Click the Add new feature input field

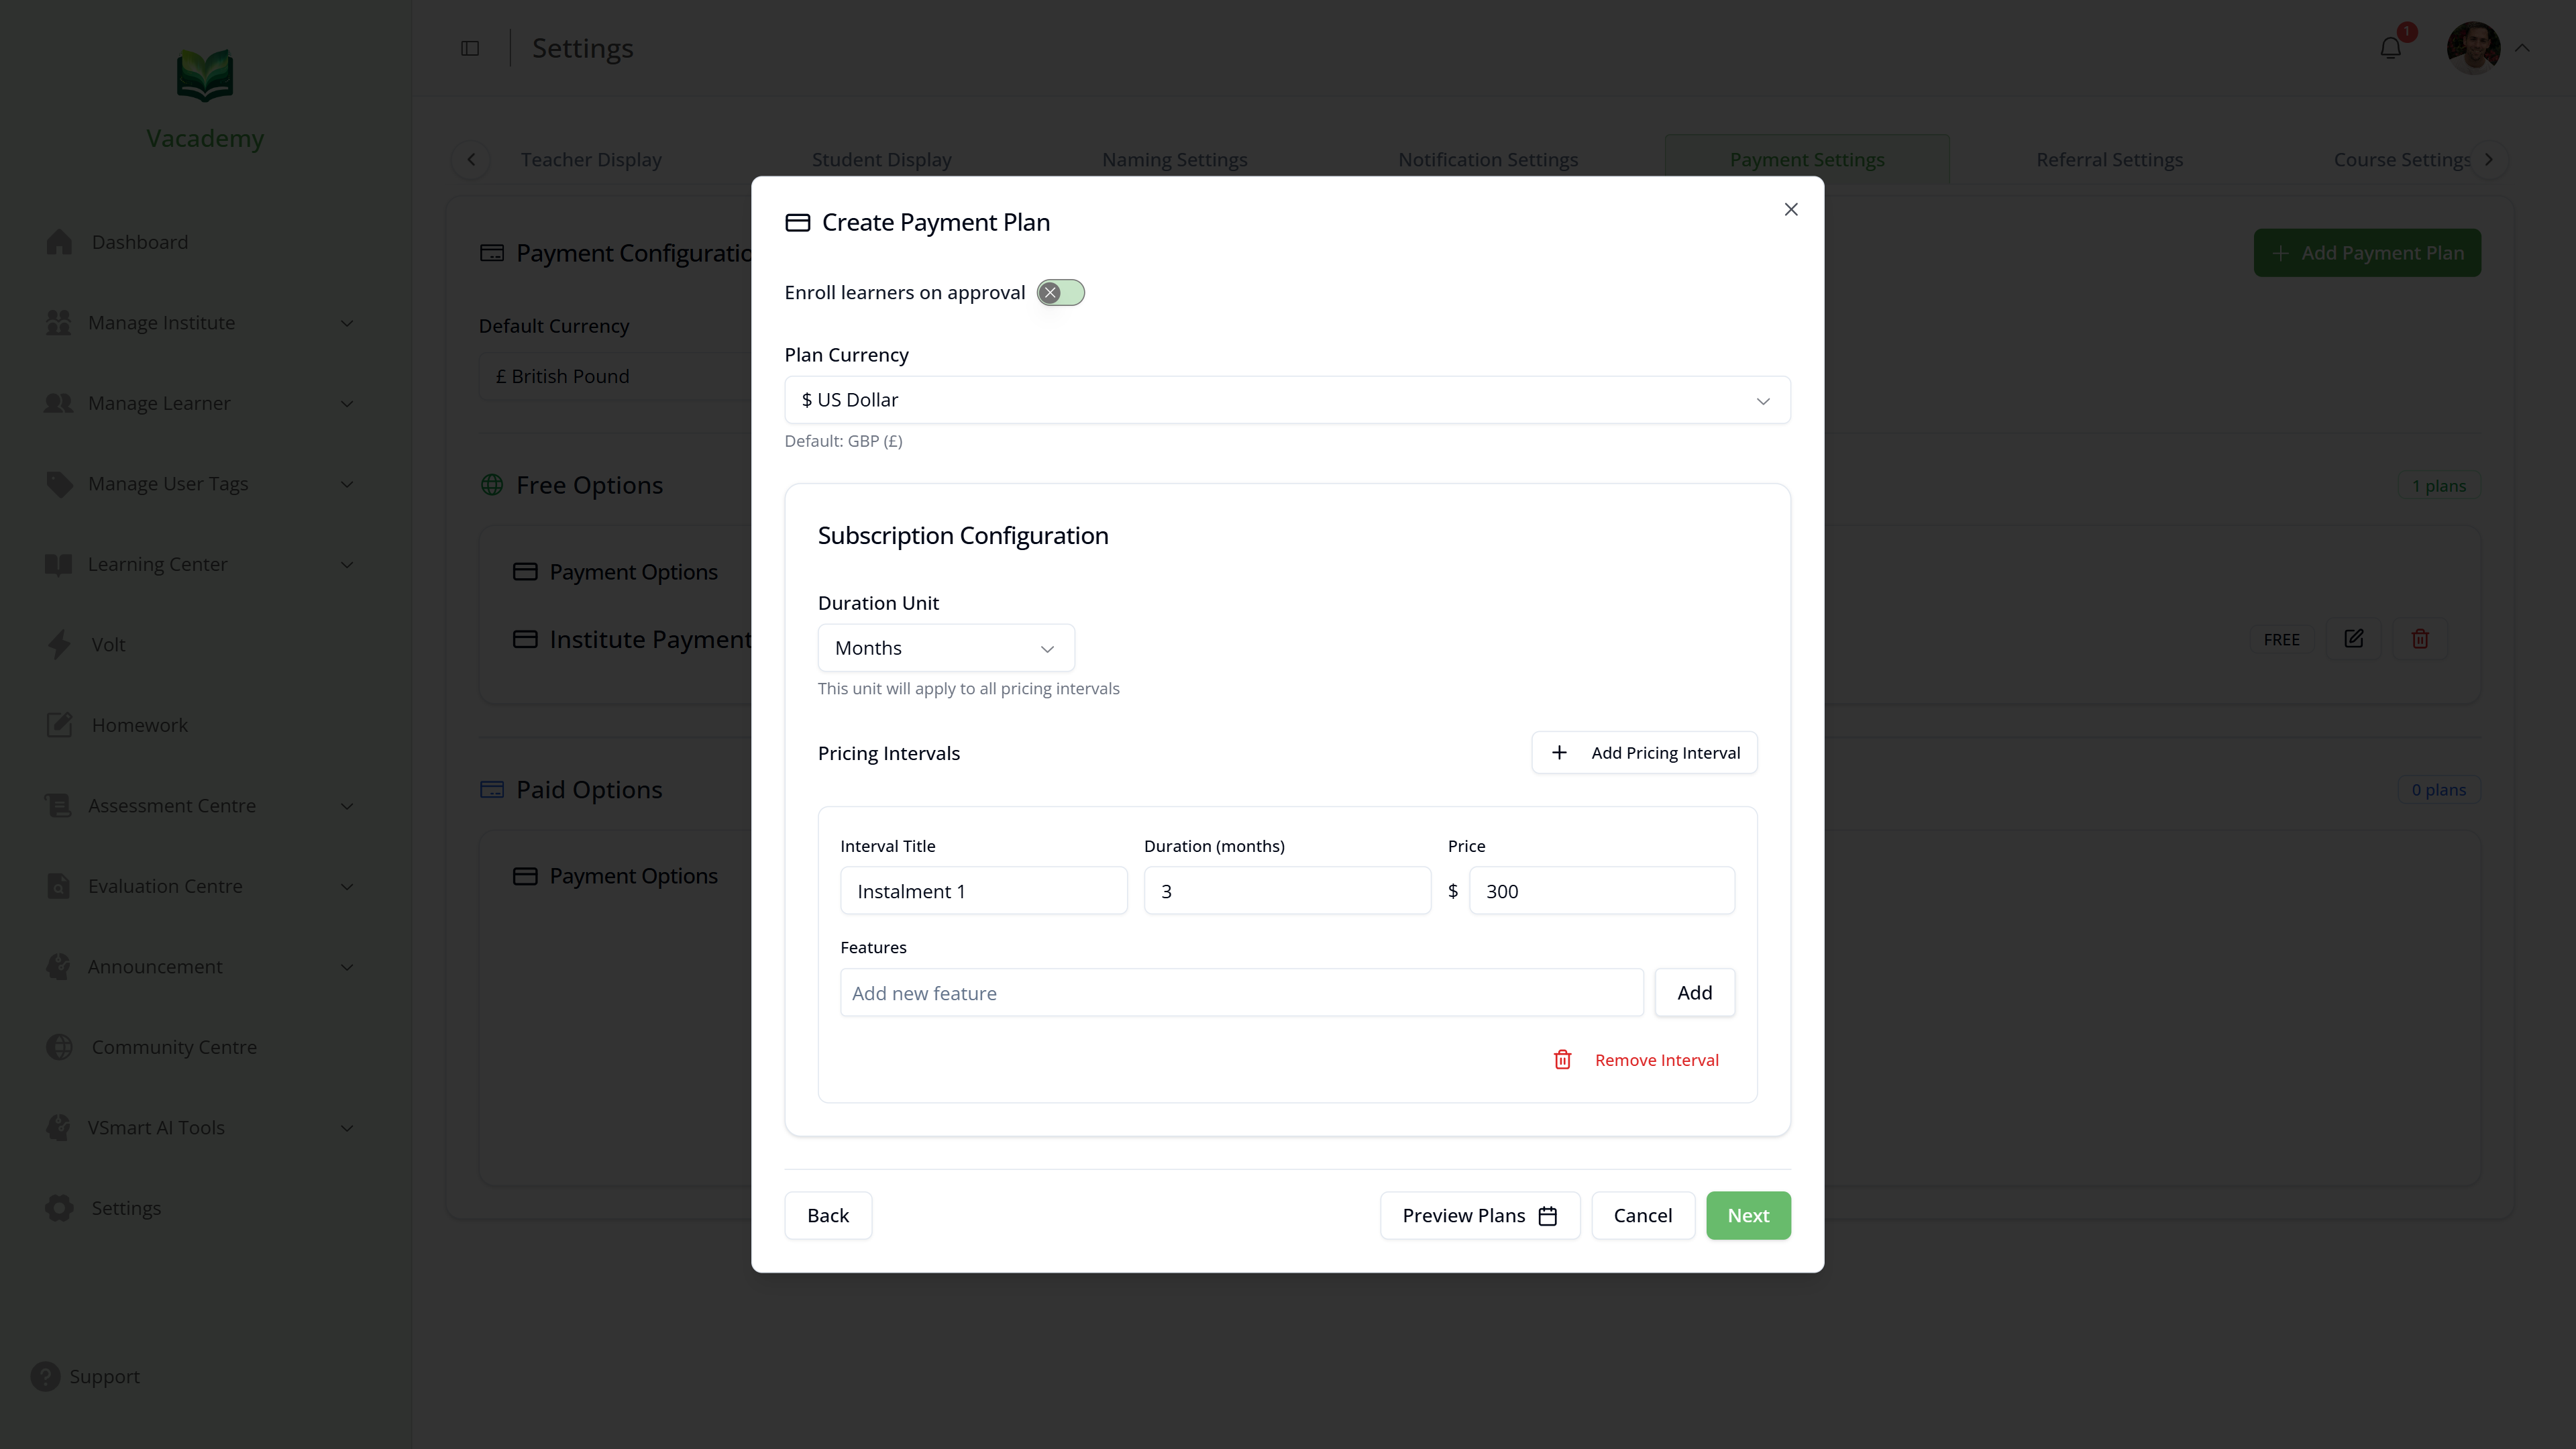pyautogui.click(x=1241, y=993)
